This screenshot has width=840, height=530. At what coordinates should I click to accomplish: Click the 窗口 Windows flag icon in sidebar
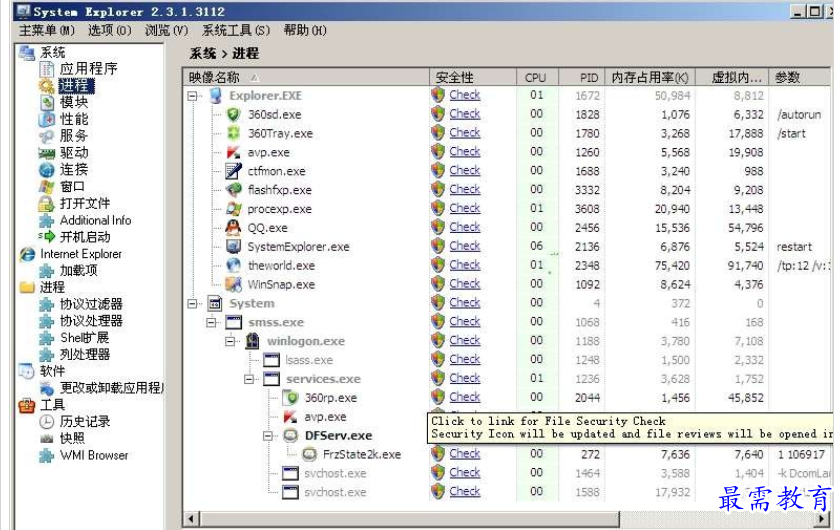(47, 186)
